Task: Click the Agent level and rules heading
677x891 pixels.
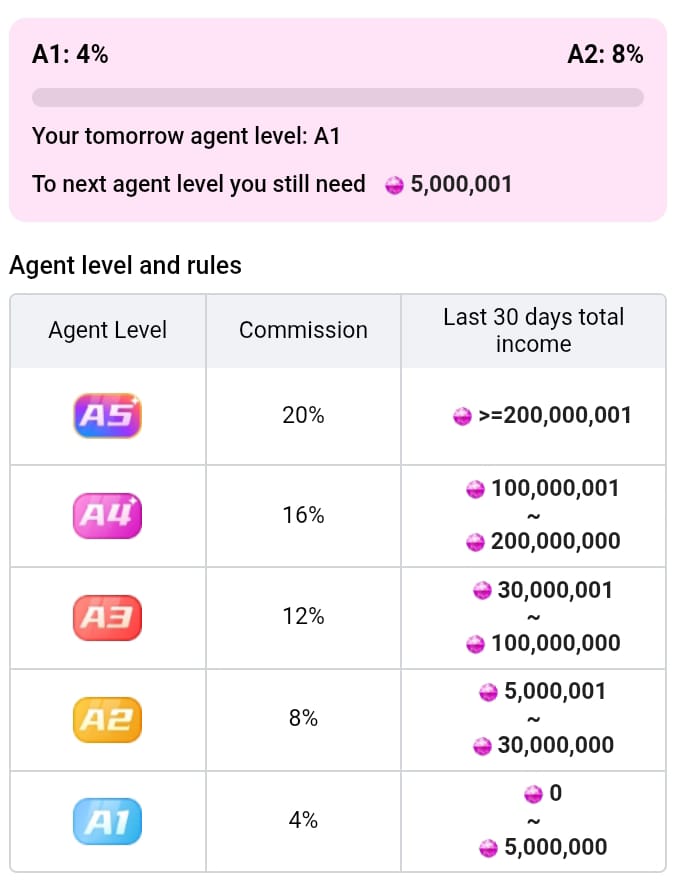Action: pyautogui.click(x=125, y=266)
